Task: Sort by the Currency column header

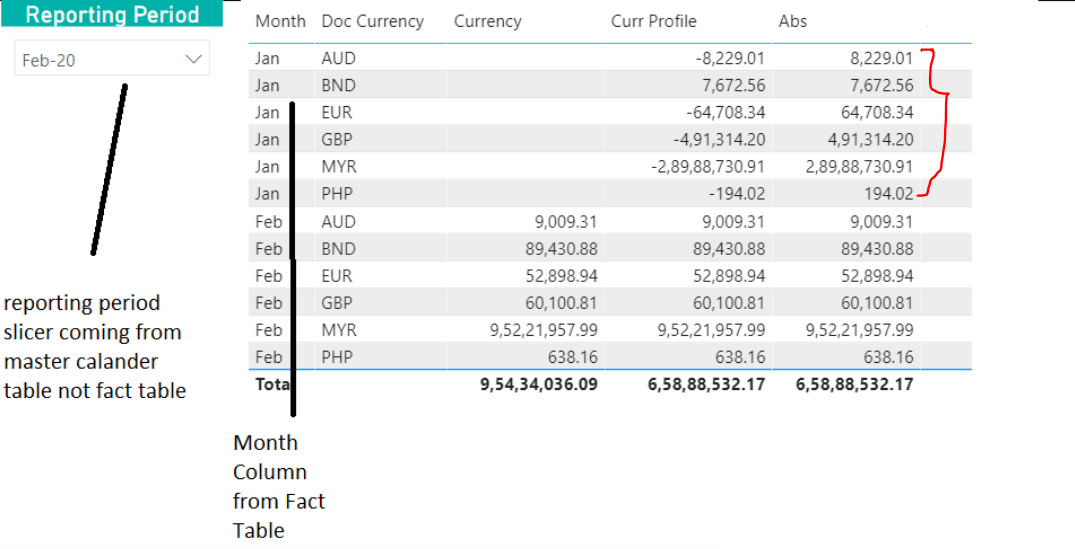Action: click(487, 21)
